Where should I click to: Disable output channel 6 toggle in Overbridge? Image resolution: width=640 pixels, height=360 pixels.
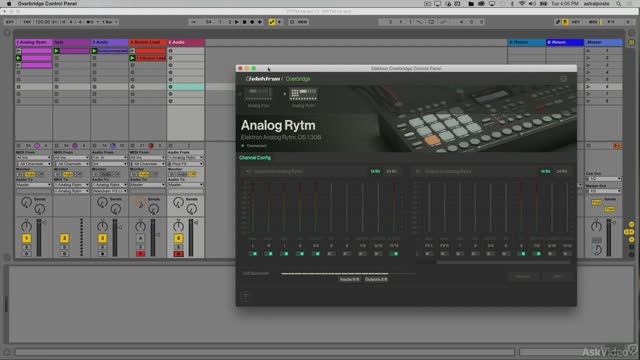coord(522,254)
